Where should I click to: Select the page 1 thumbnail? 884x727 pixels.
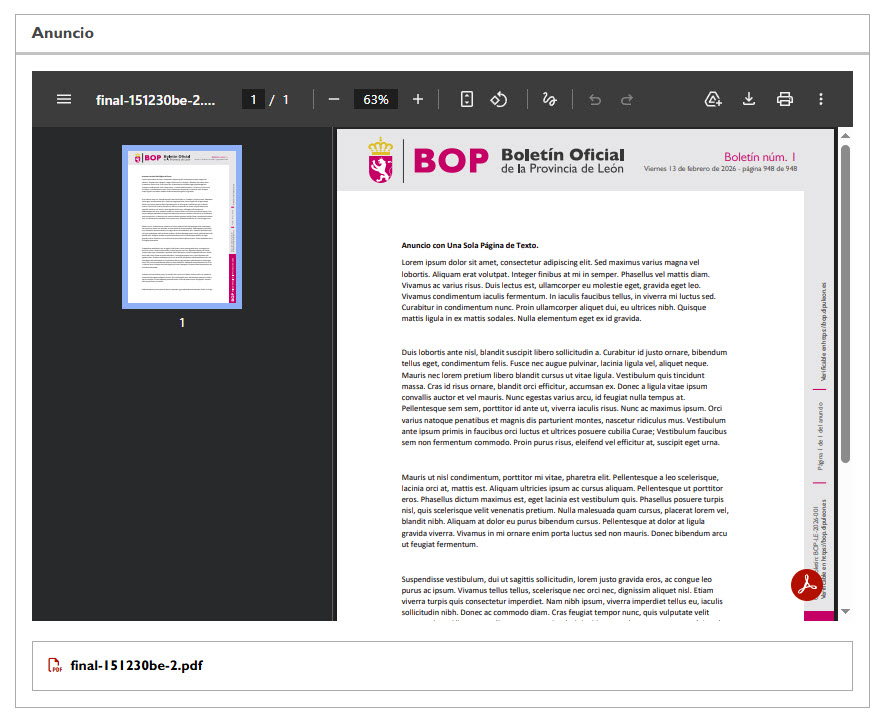182,226
